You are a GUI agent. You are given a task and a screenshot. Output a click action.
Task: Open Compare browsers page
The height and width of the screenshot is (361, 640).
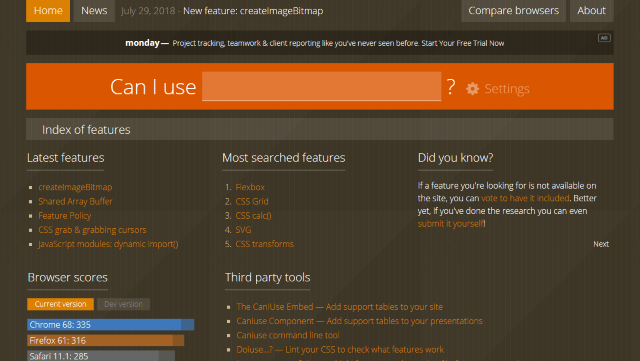coord(513,11)
